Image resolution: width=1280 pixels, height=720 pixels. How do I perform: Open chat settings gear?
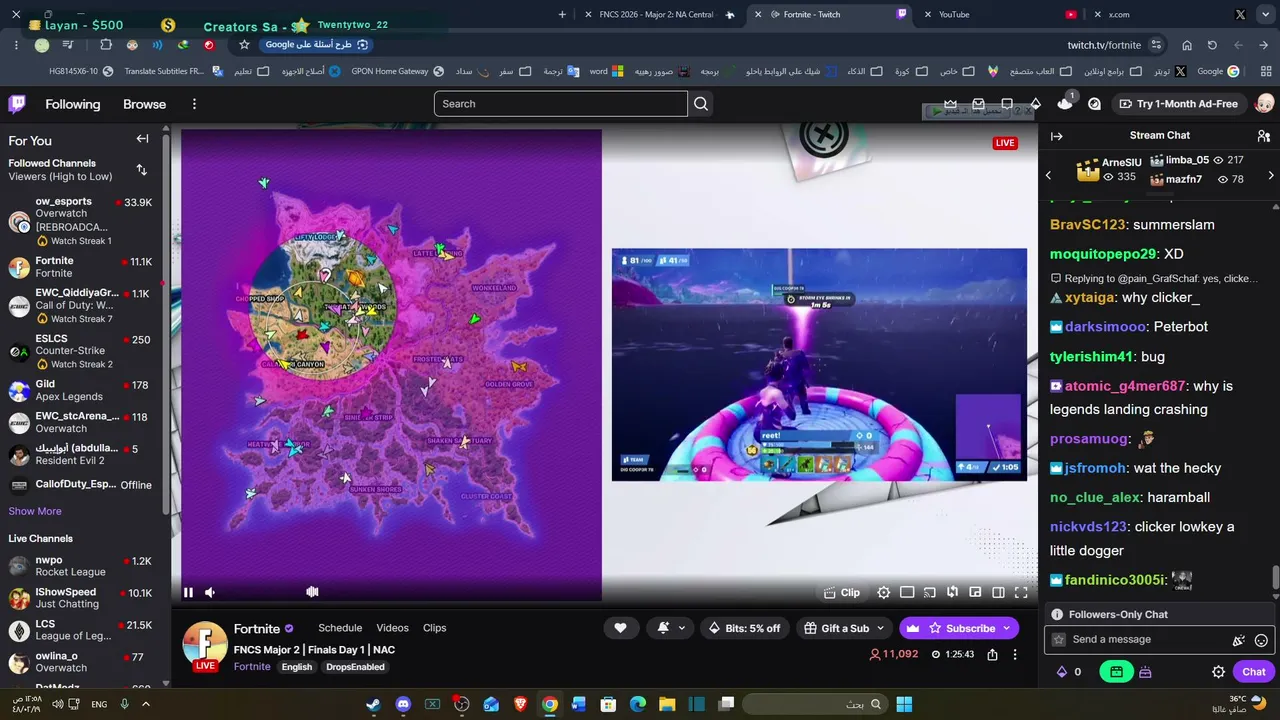click(1218, 672)
